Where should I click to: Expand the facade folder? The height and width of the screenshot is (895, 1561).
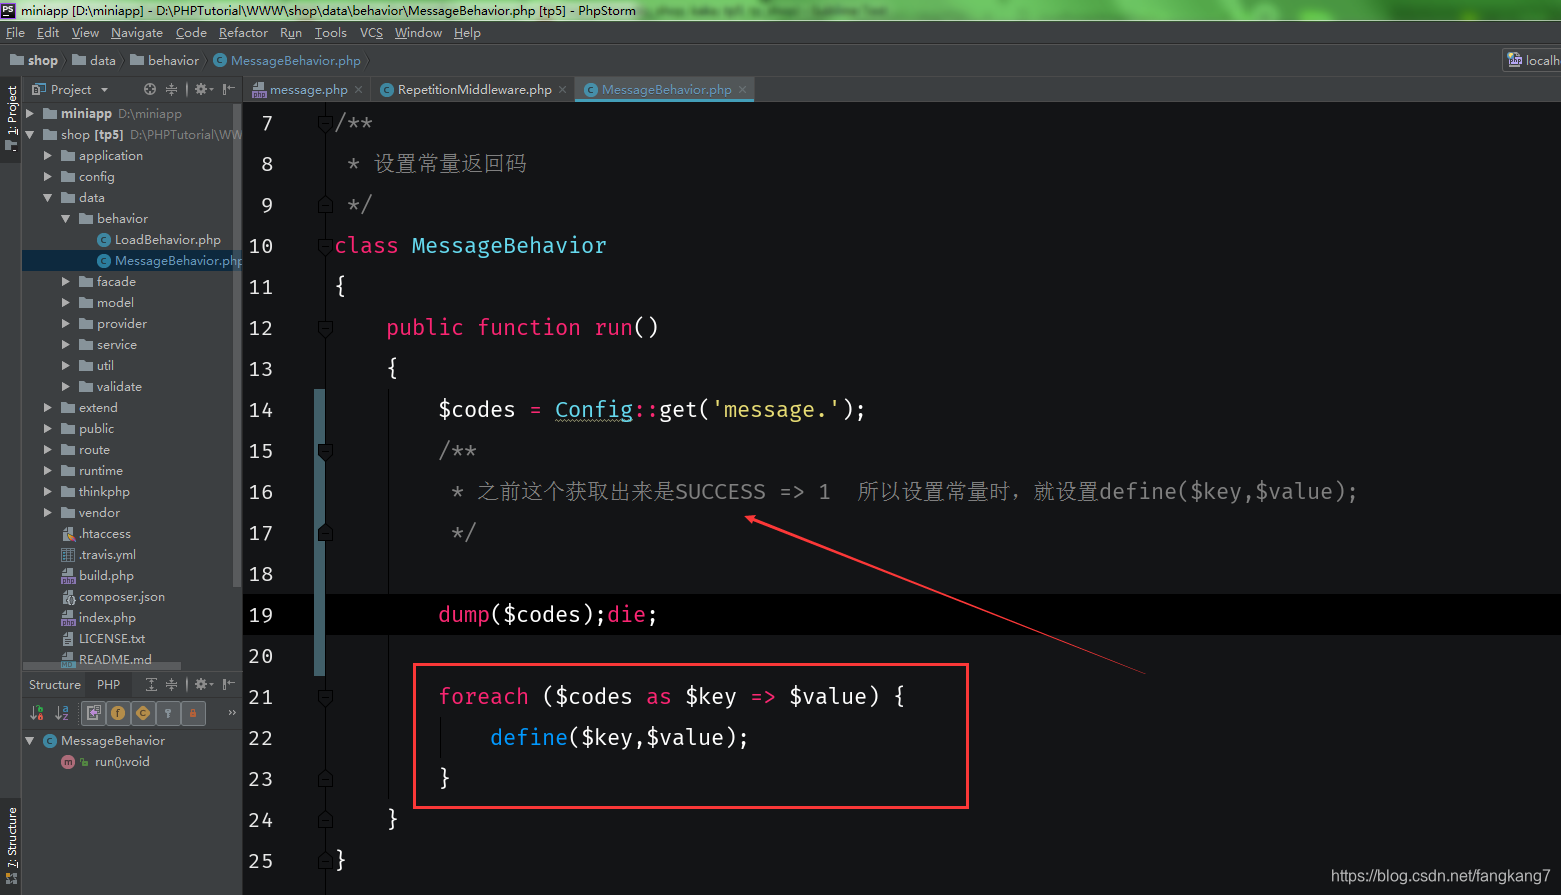coord(66,282)
